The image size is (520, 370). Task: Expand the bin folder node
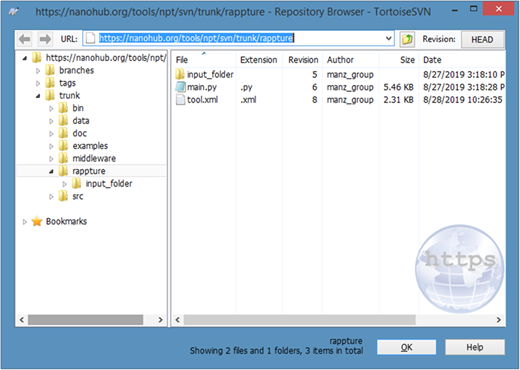tap(51, 108)
